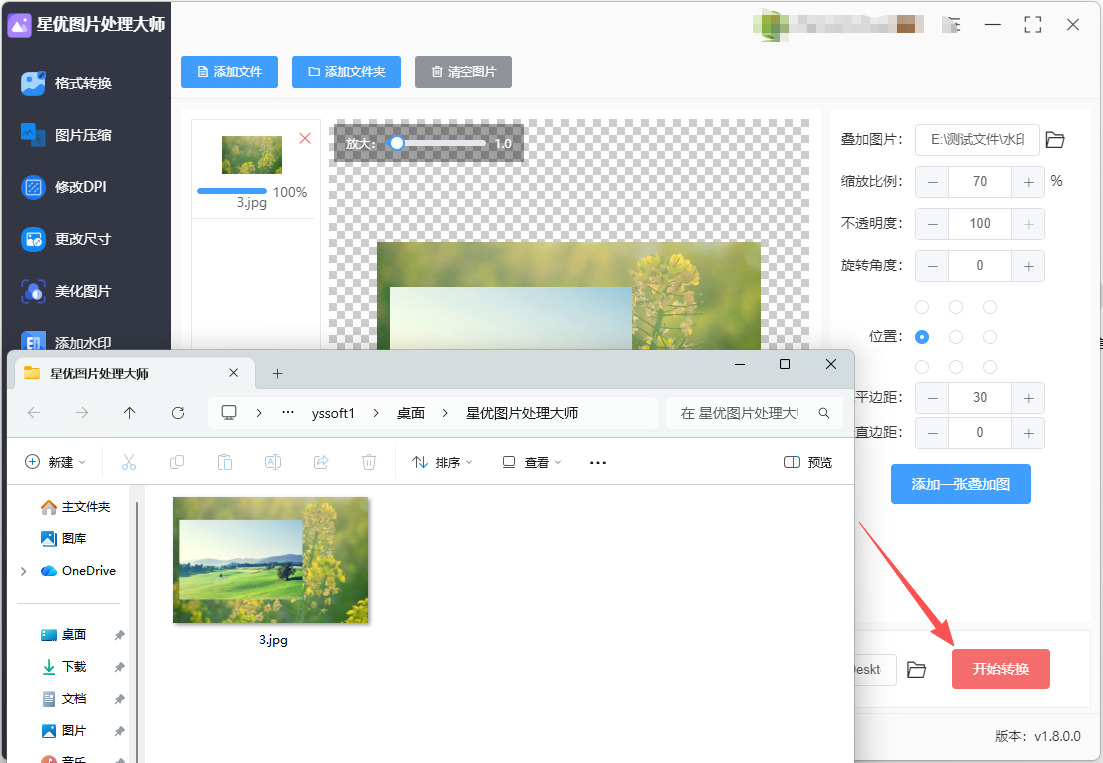The width and height of the screenshot is (1103, 763).
Task: Click the Paste icon in Explorer toolbar
Action: [224, 462]
